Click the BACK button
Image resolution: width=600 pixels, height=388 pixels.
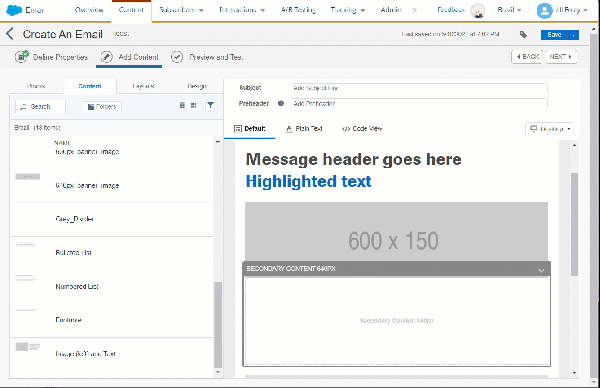[527, 57]
